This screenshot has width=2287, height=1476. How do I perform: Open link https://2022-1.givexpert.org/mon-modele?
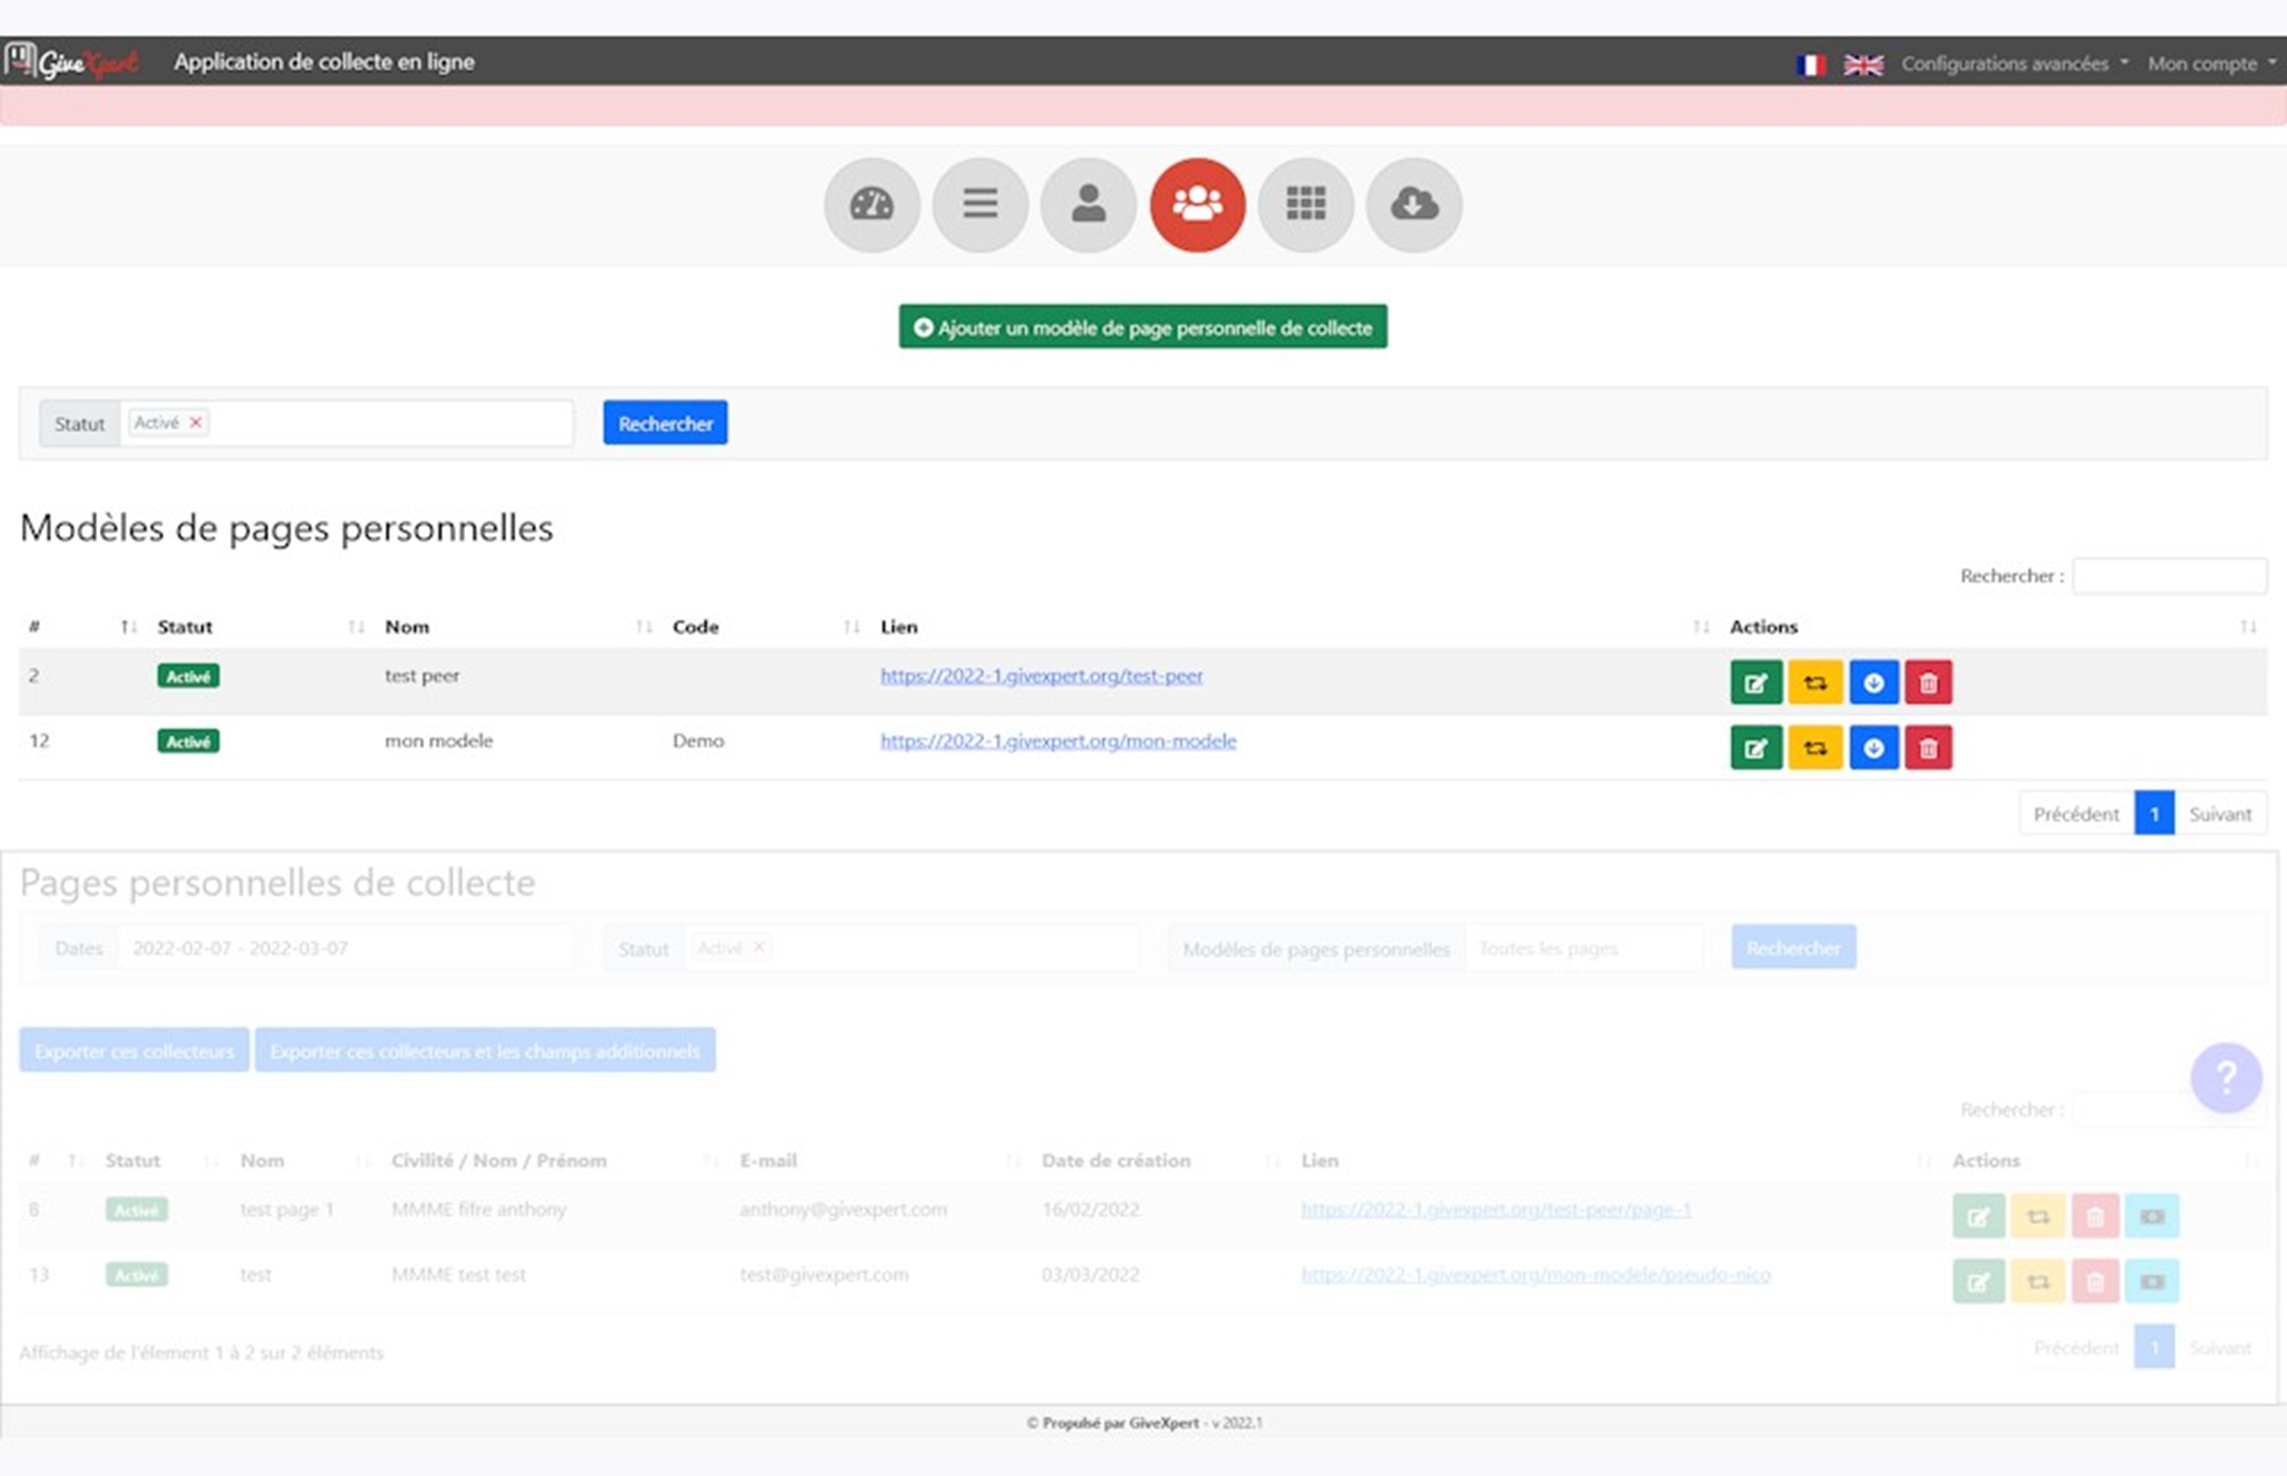tap(1058, 741)
